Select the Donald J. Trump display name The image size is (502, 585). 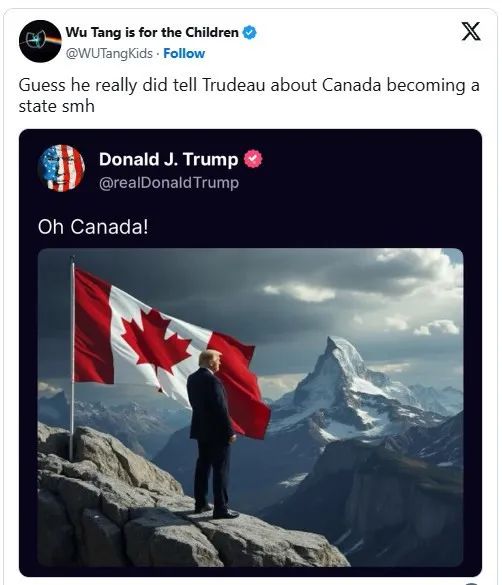(169, 159)
